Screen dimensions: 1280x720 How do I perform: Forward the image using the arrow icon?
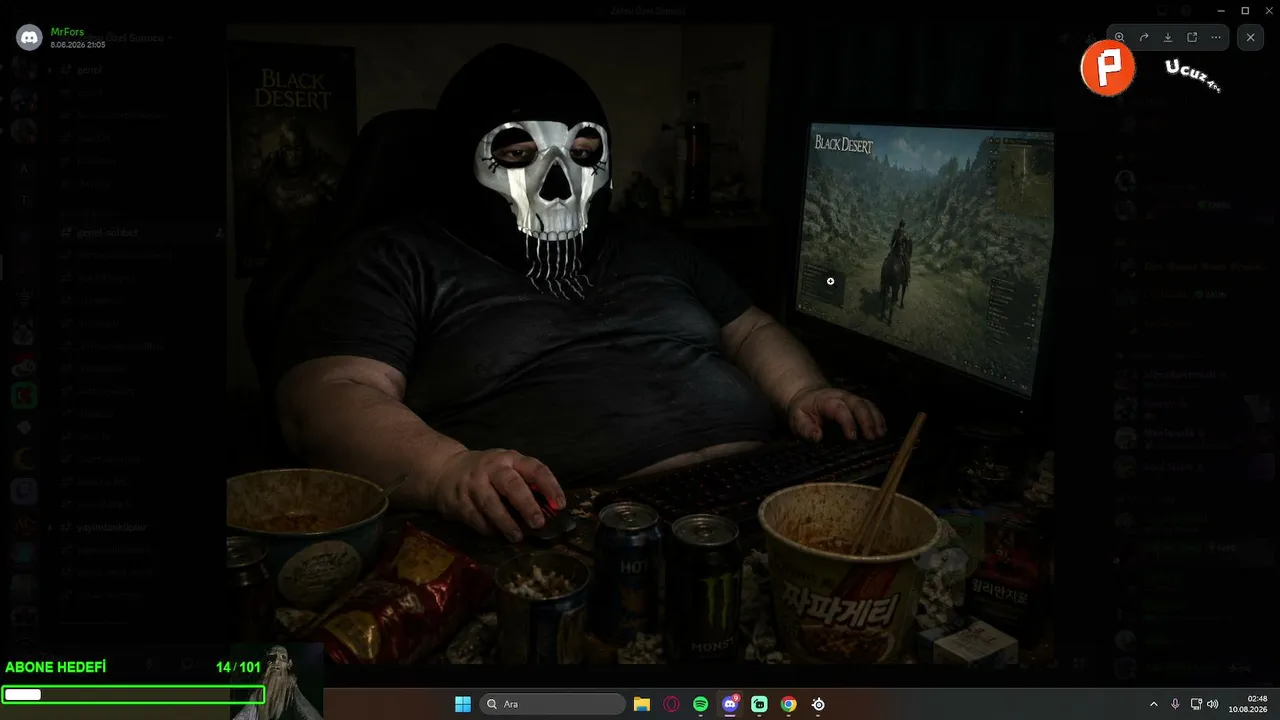[1144, 38]
